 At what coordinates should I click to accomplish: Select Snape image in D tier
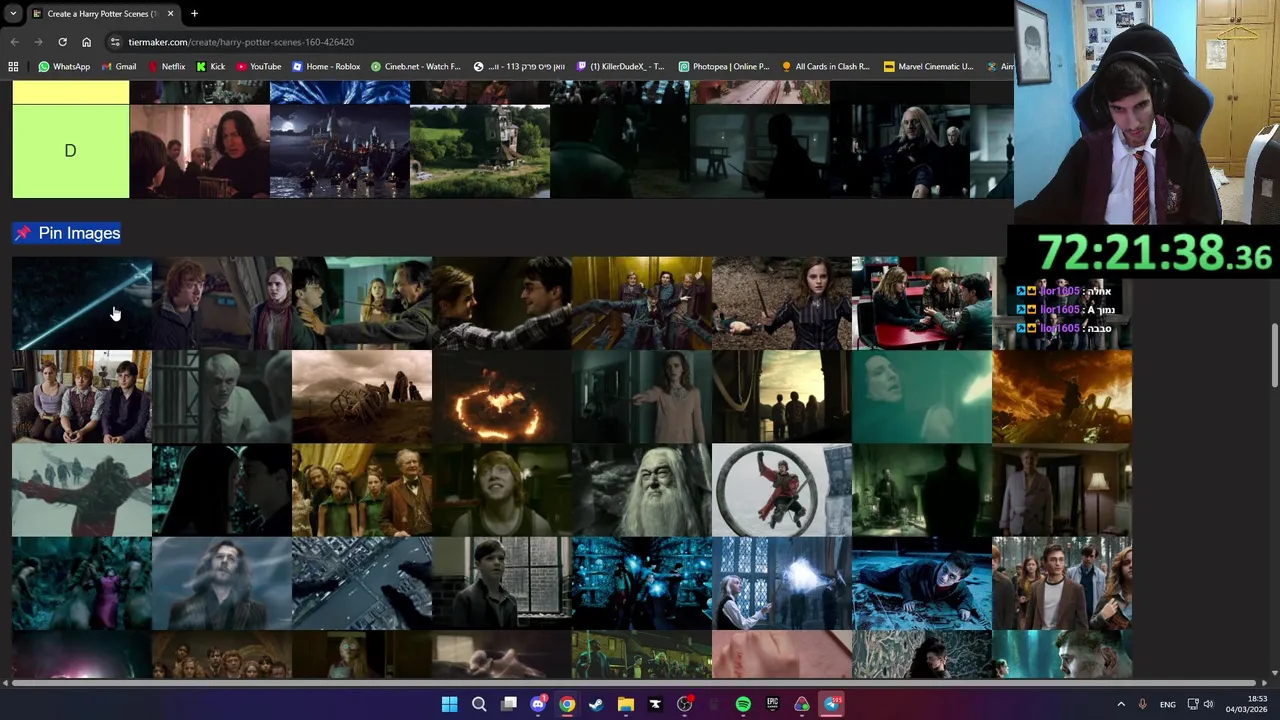[x=200, y=151]
